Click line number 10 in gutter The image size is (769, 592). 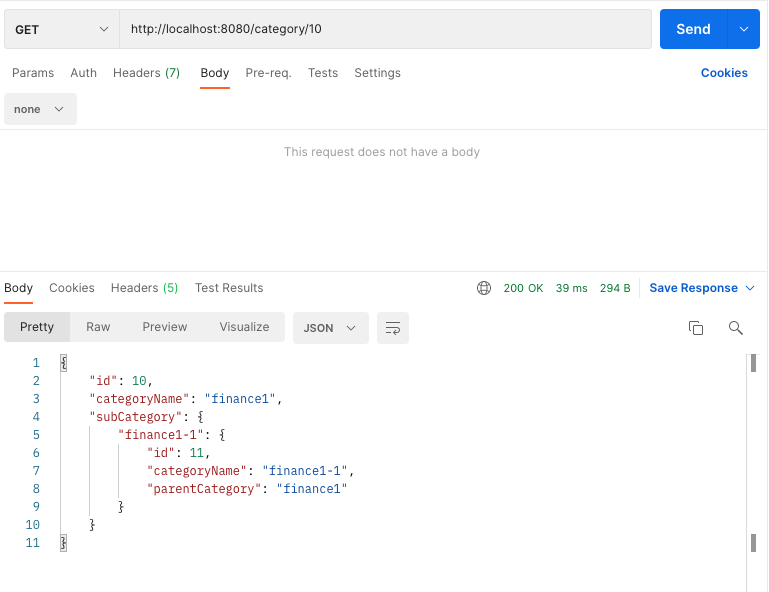point(32,525)
